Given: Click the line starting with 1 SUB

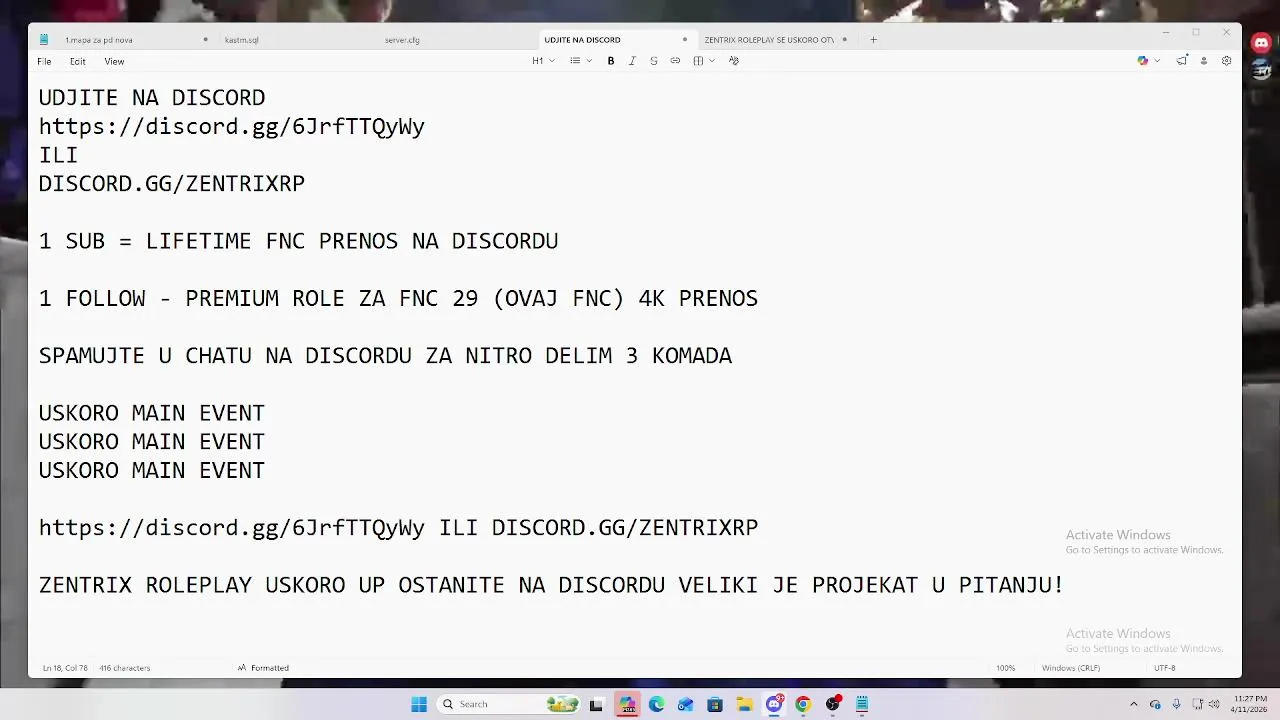Looking at the screenshot, I should pyautogui.click(x=298, y=241).
